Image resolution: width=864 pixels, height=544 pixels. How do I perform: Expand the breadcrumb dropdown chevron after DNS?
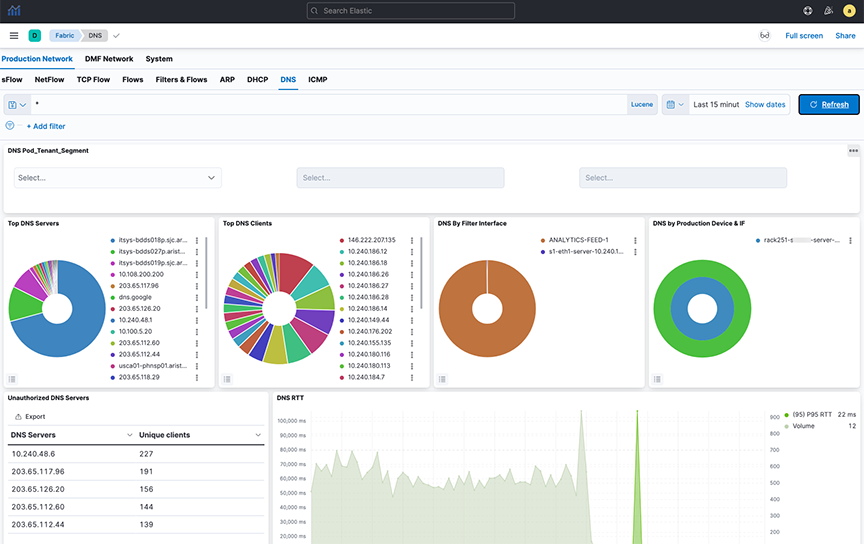(116, 36)
